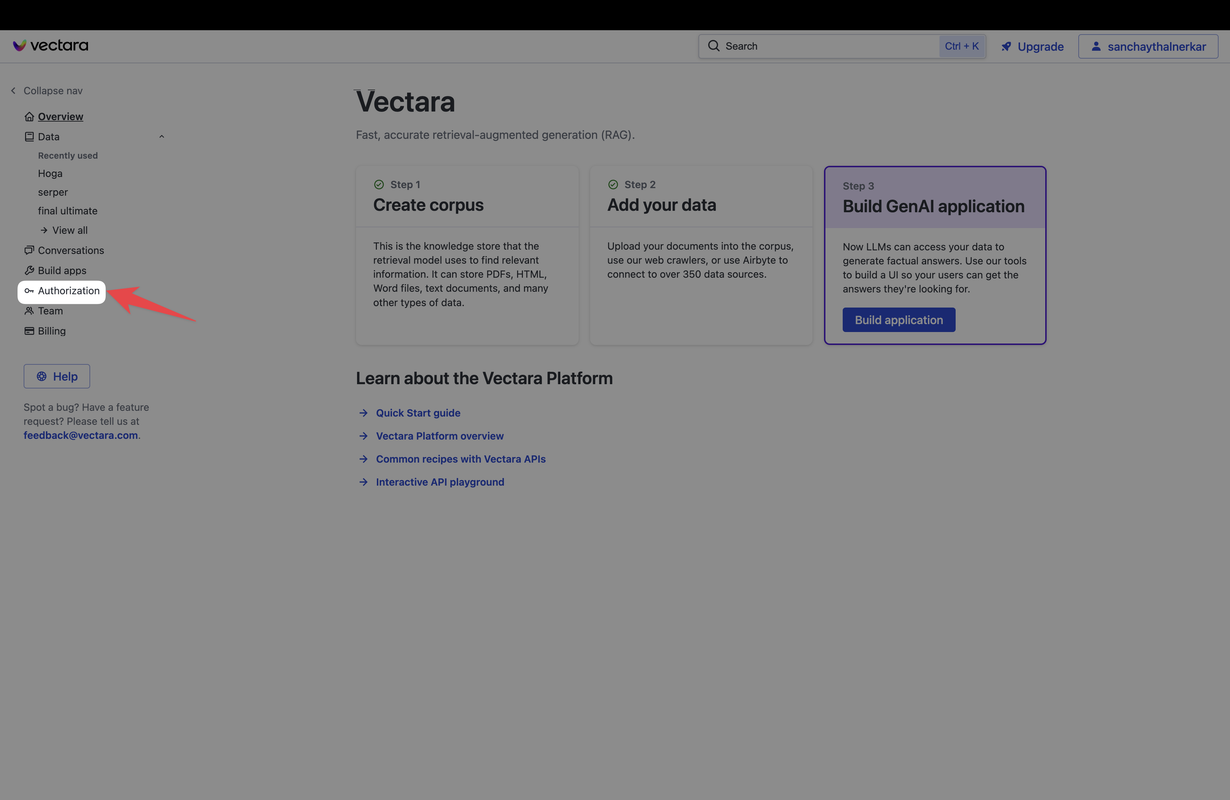Open the serper corpus
1230x800 pixels.
[x=53, y=192]
